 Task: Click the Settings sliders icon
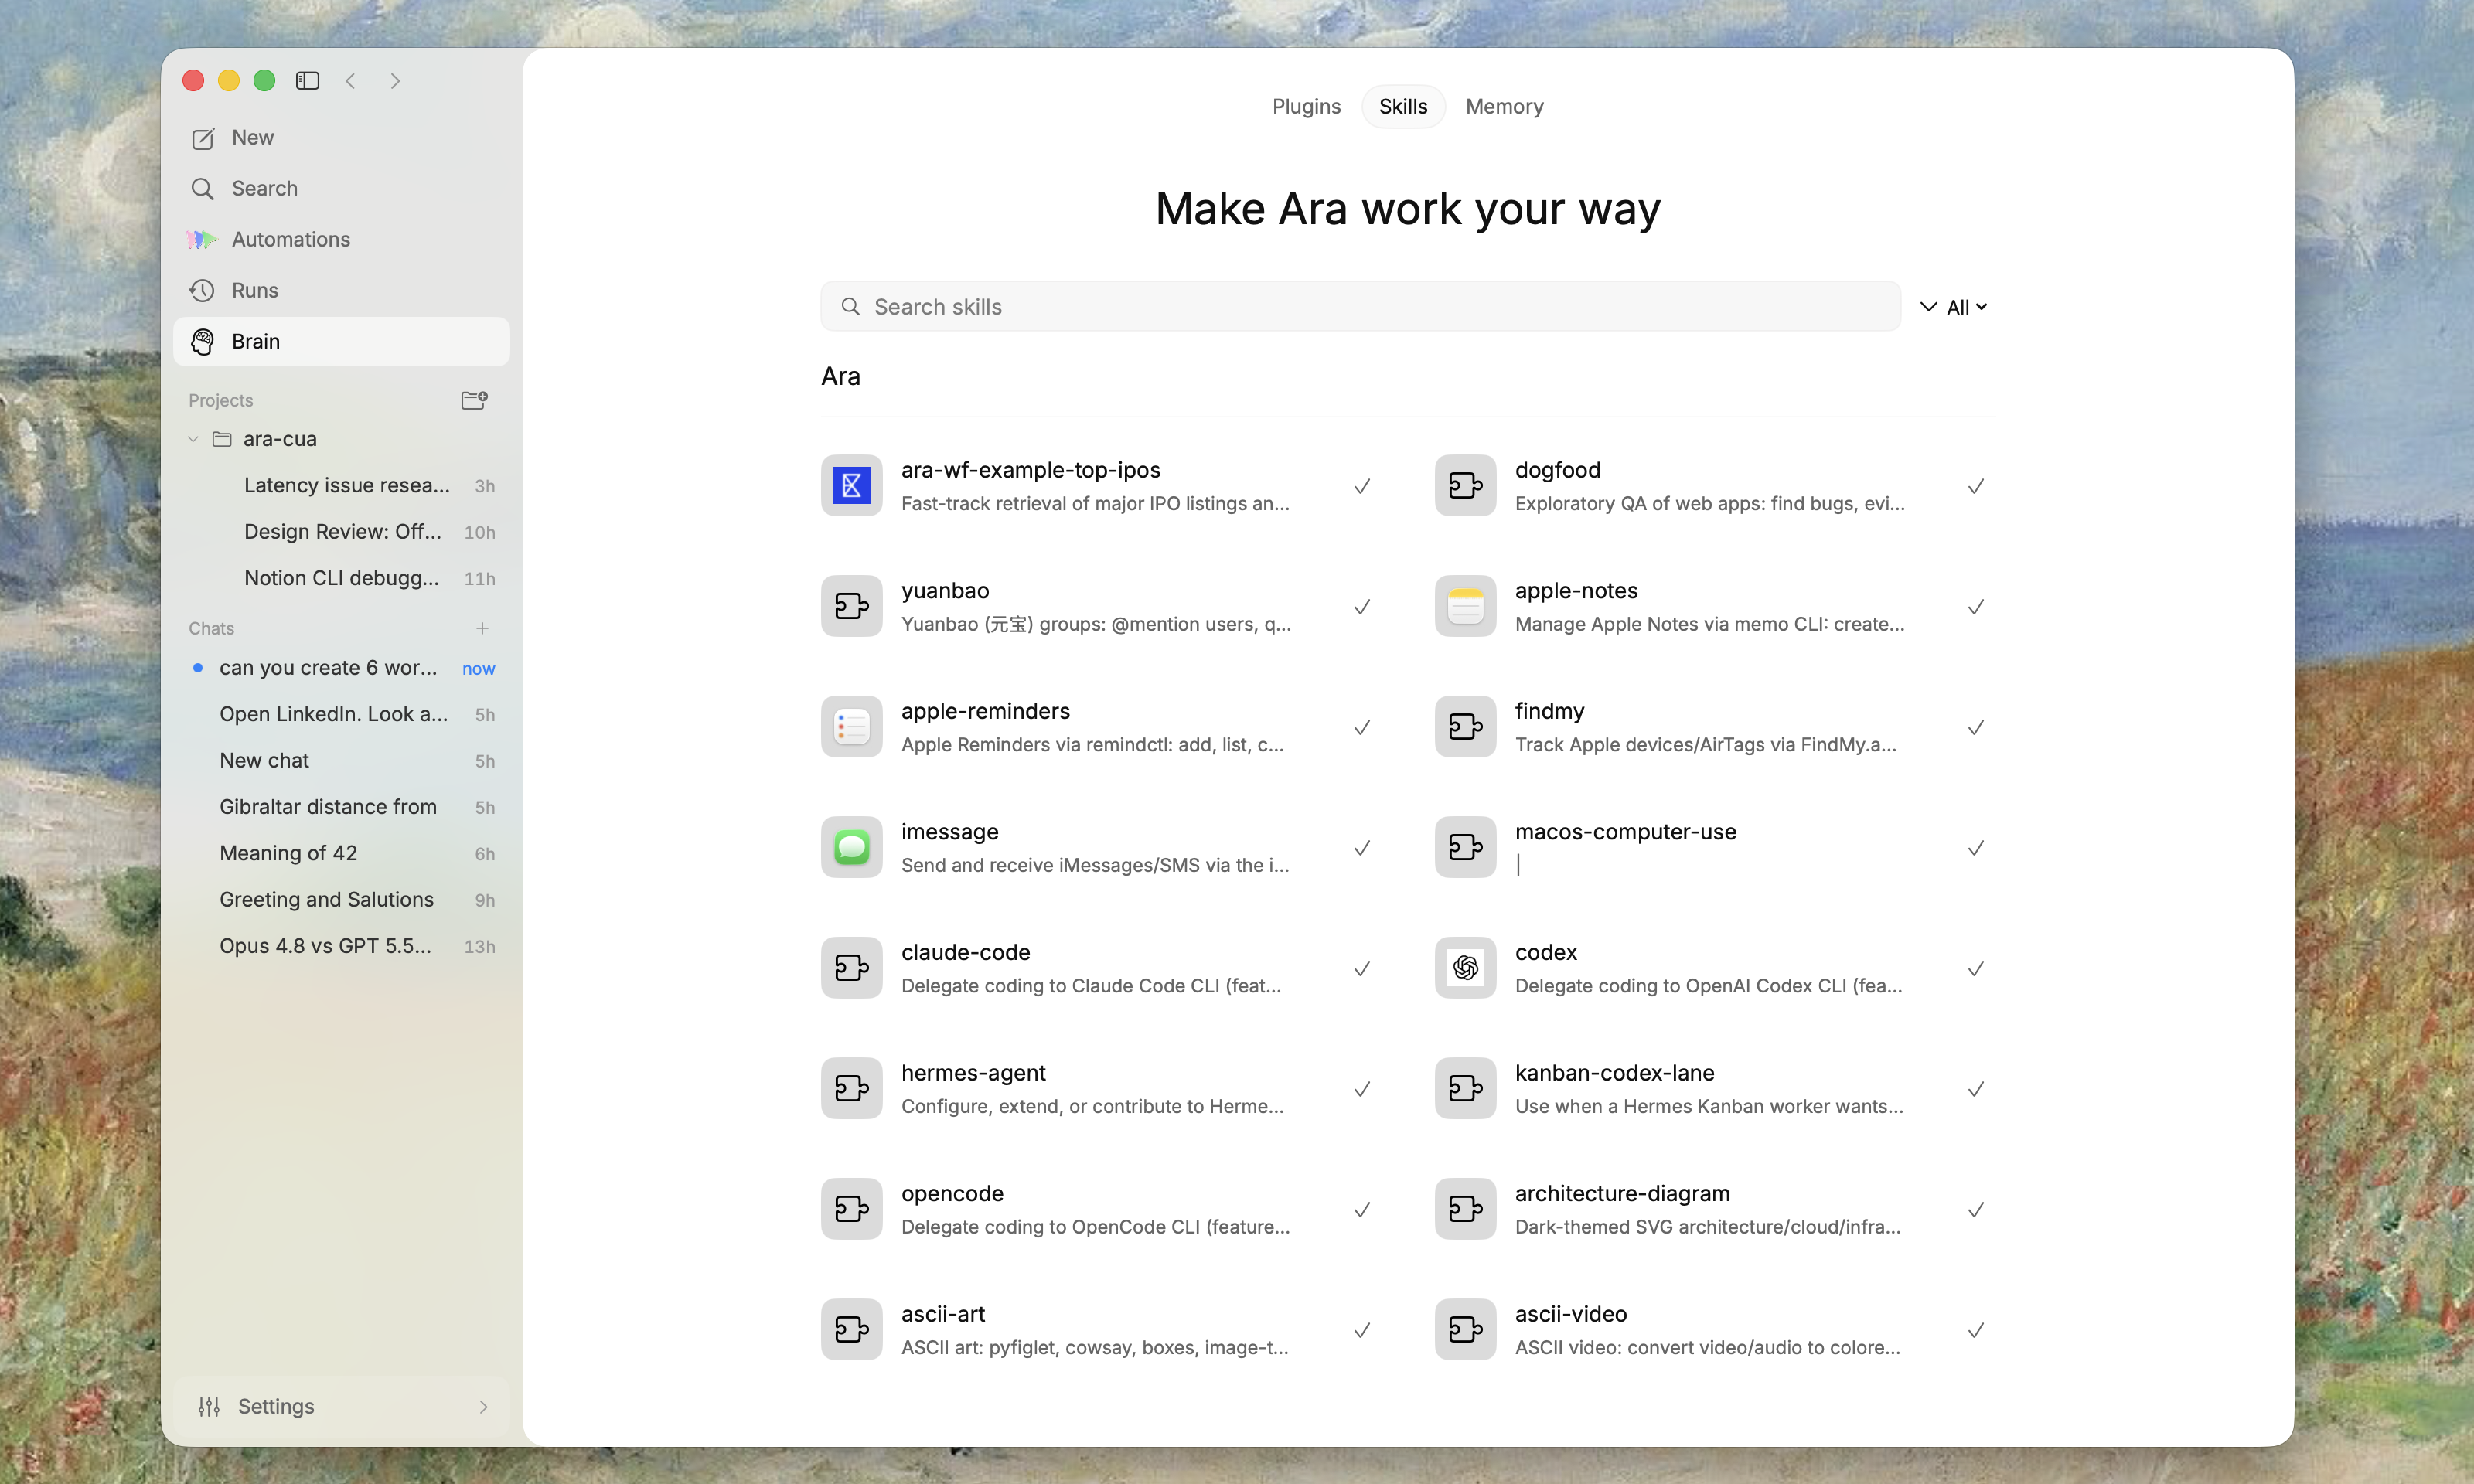tap(209, 1407)
